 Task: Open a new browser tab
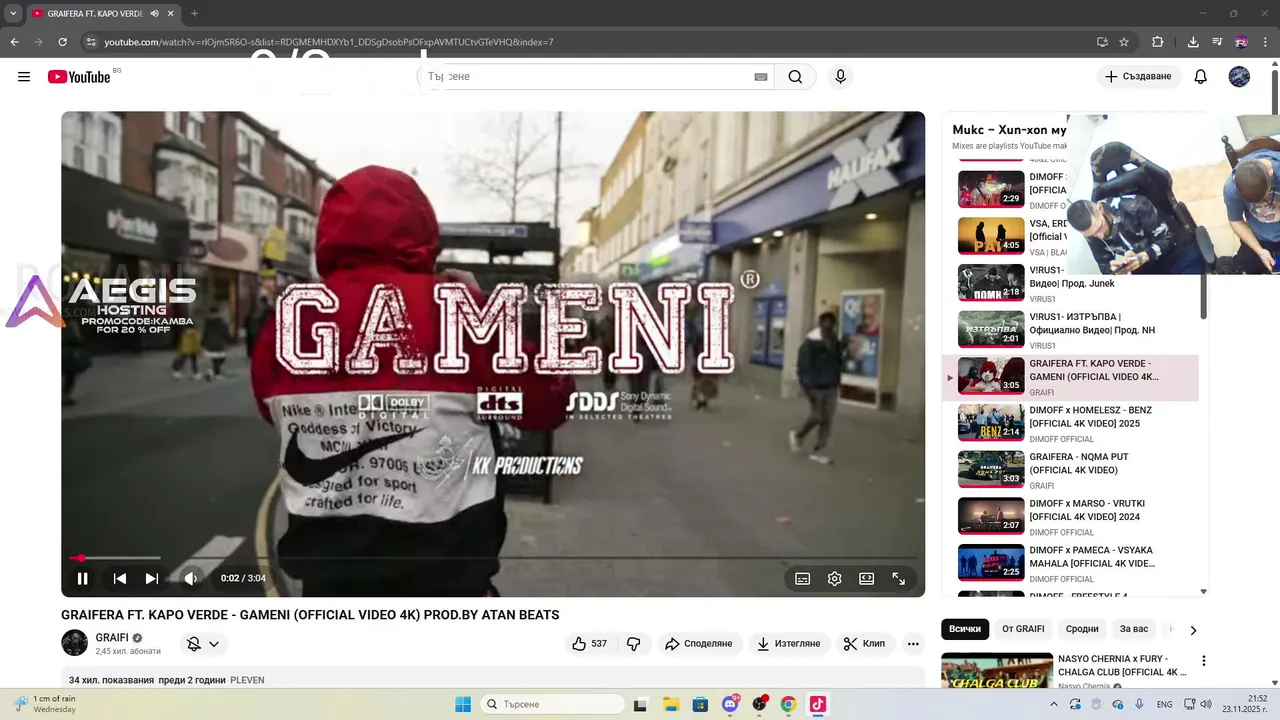pos(194,13)
